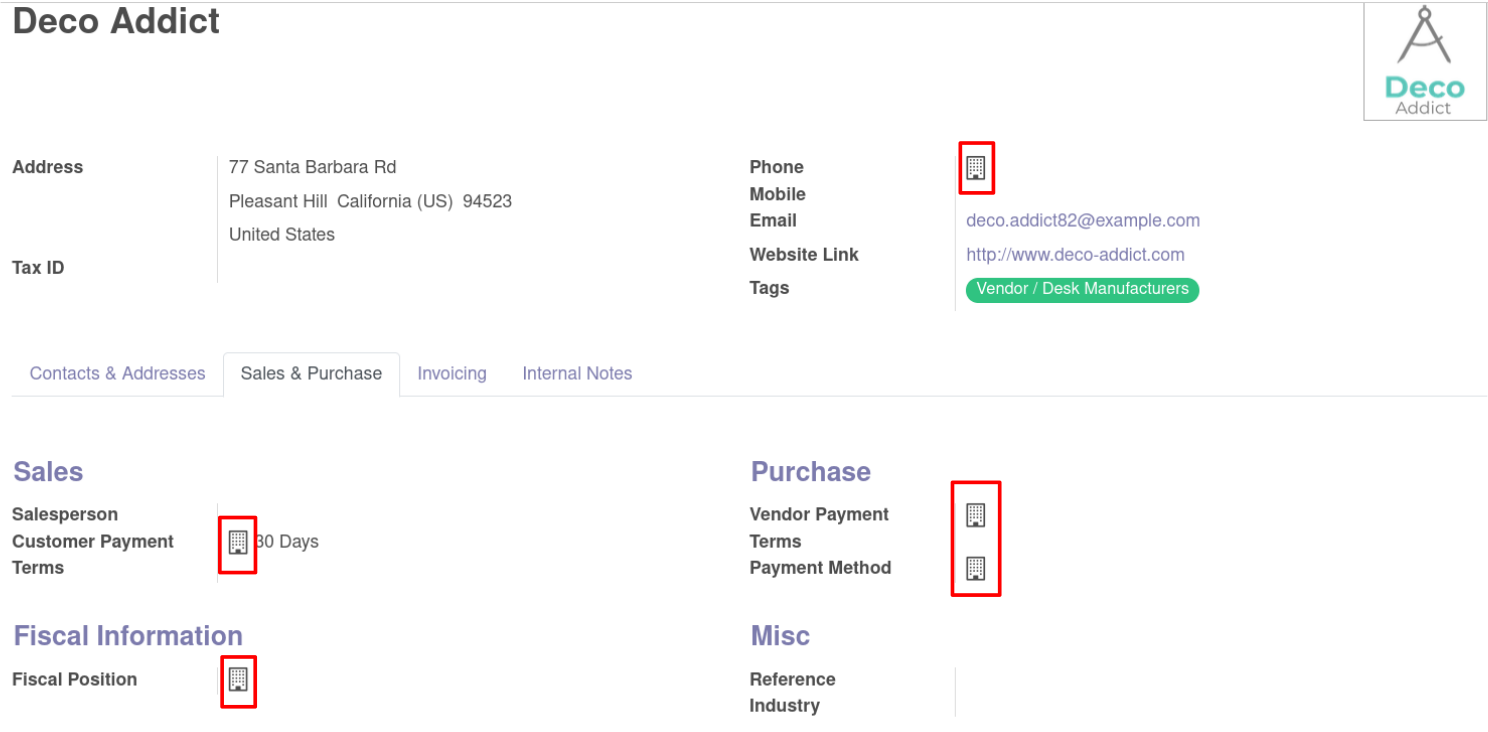1488x732 pixels.
Task: Click the building icon next to Phone
Action: pyautogui.click(x=976, y=167)
